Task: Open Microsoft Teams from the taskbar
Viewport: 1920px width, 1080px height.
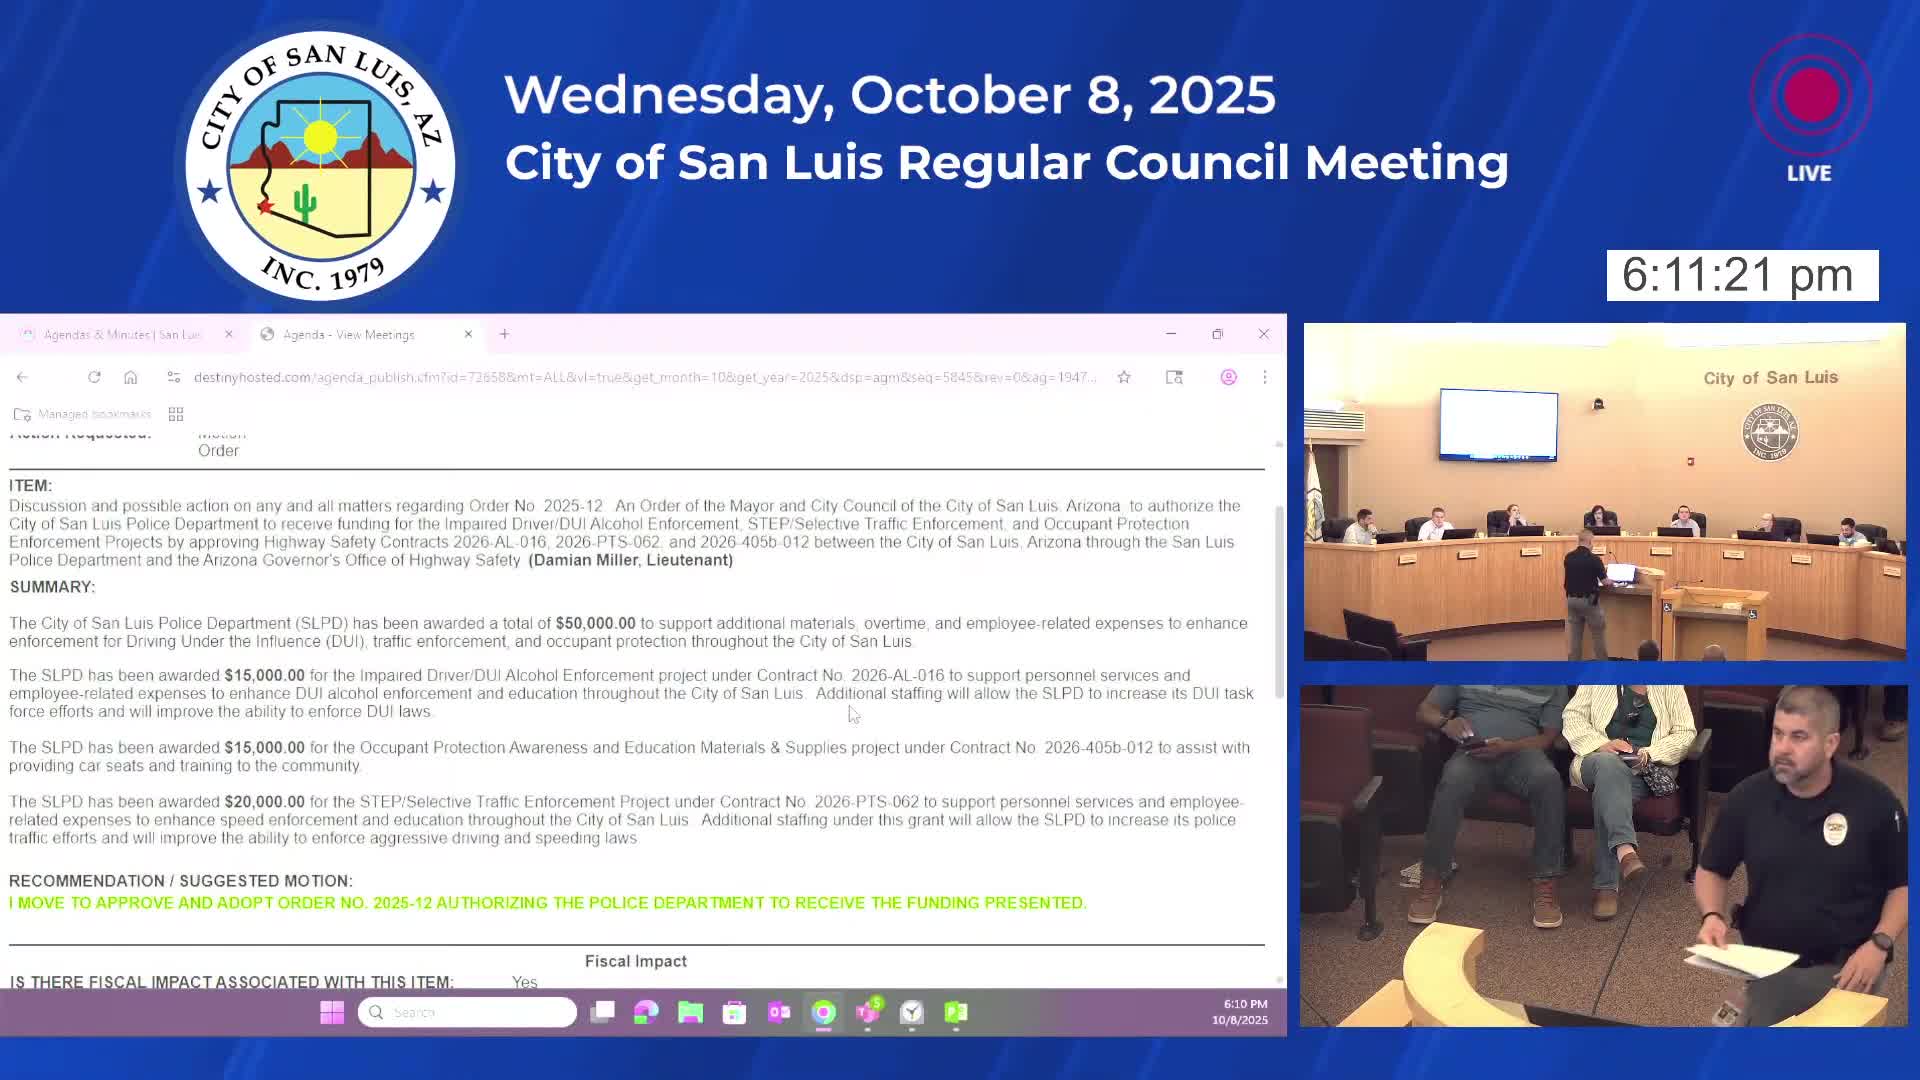Action: pyautogui.click(x=867, y=1012)
